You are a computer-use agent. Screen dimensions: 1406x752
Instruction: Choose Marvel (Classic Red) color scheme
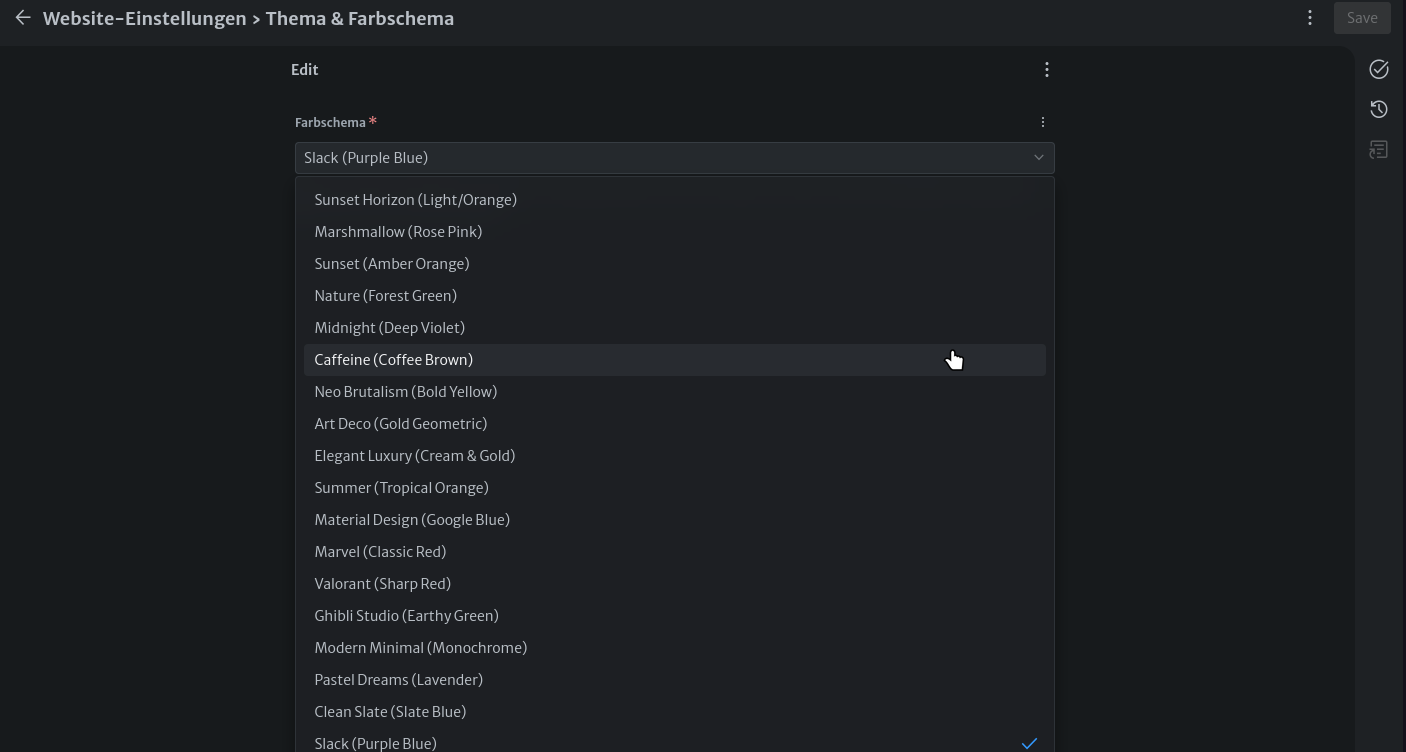pyautogui.click(x=380, y=551)
